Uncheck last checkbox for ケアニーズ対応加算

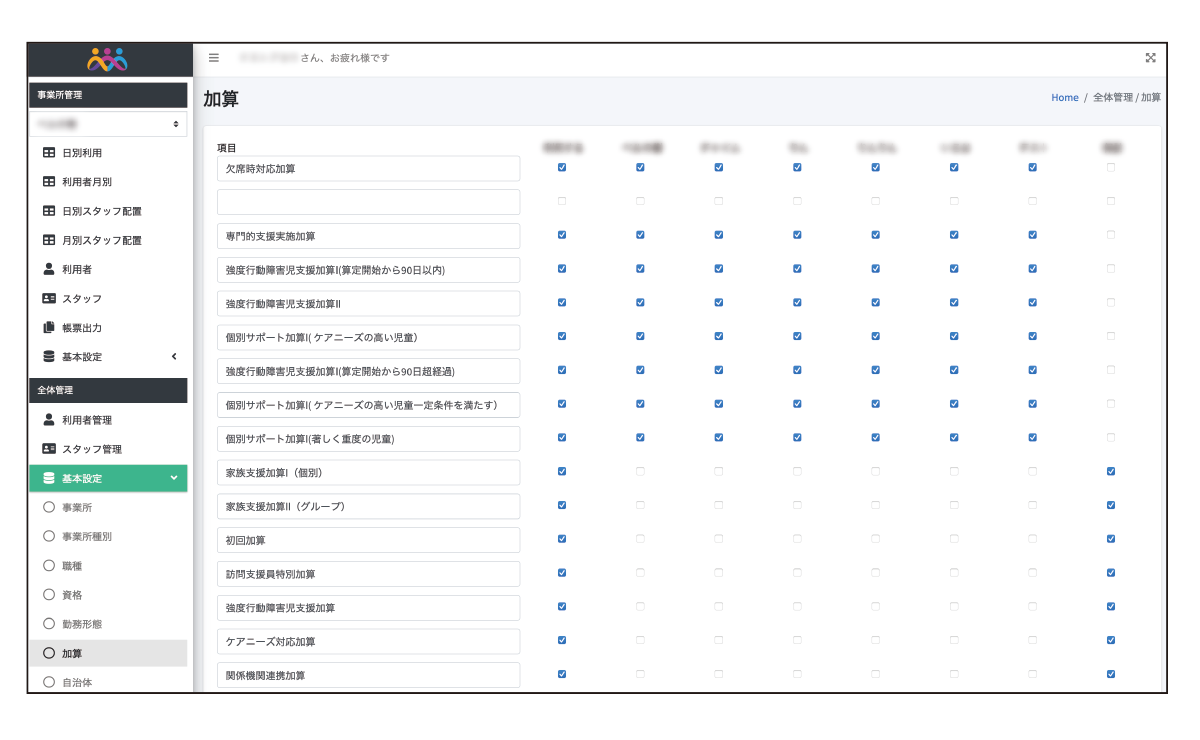click(1111, 640)
